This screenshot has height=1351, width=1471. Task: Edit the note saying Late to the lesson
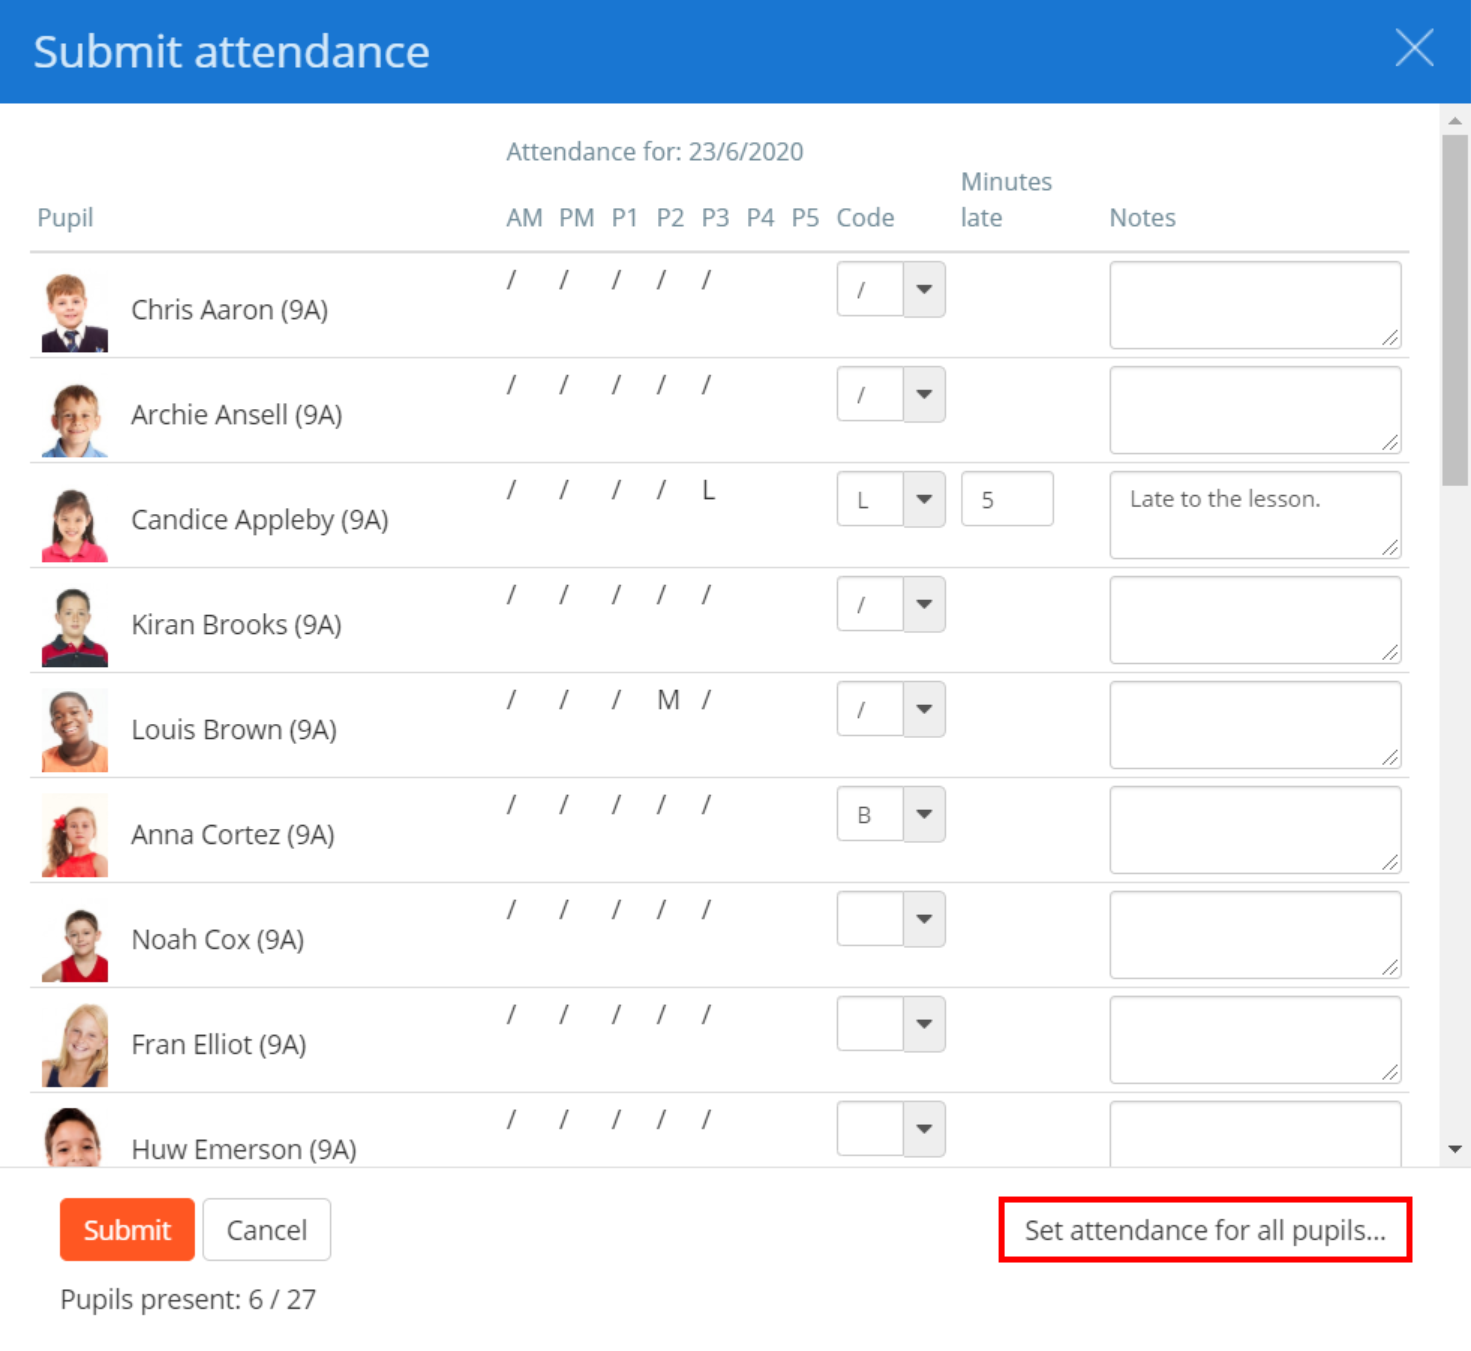(x=1255, y=515)
